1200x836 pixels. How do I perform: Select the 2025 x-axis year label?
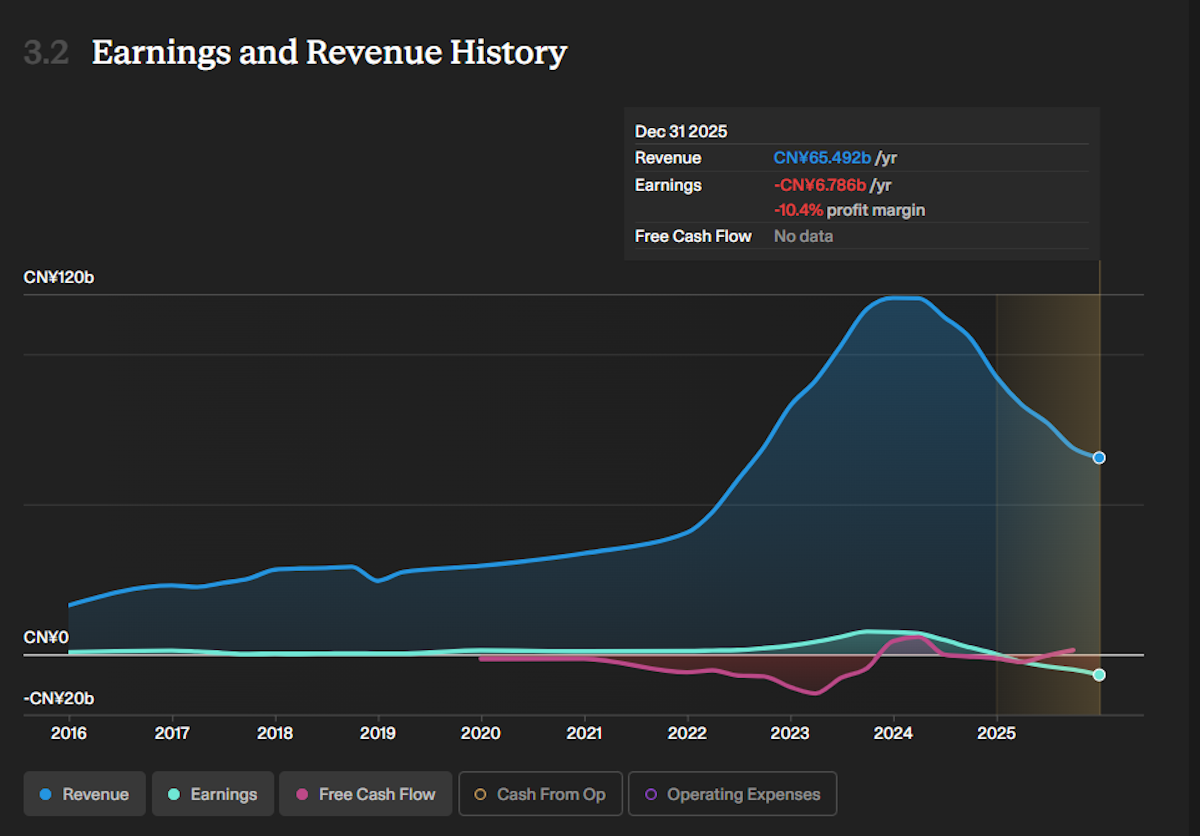[x=996, y=734]
